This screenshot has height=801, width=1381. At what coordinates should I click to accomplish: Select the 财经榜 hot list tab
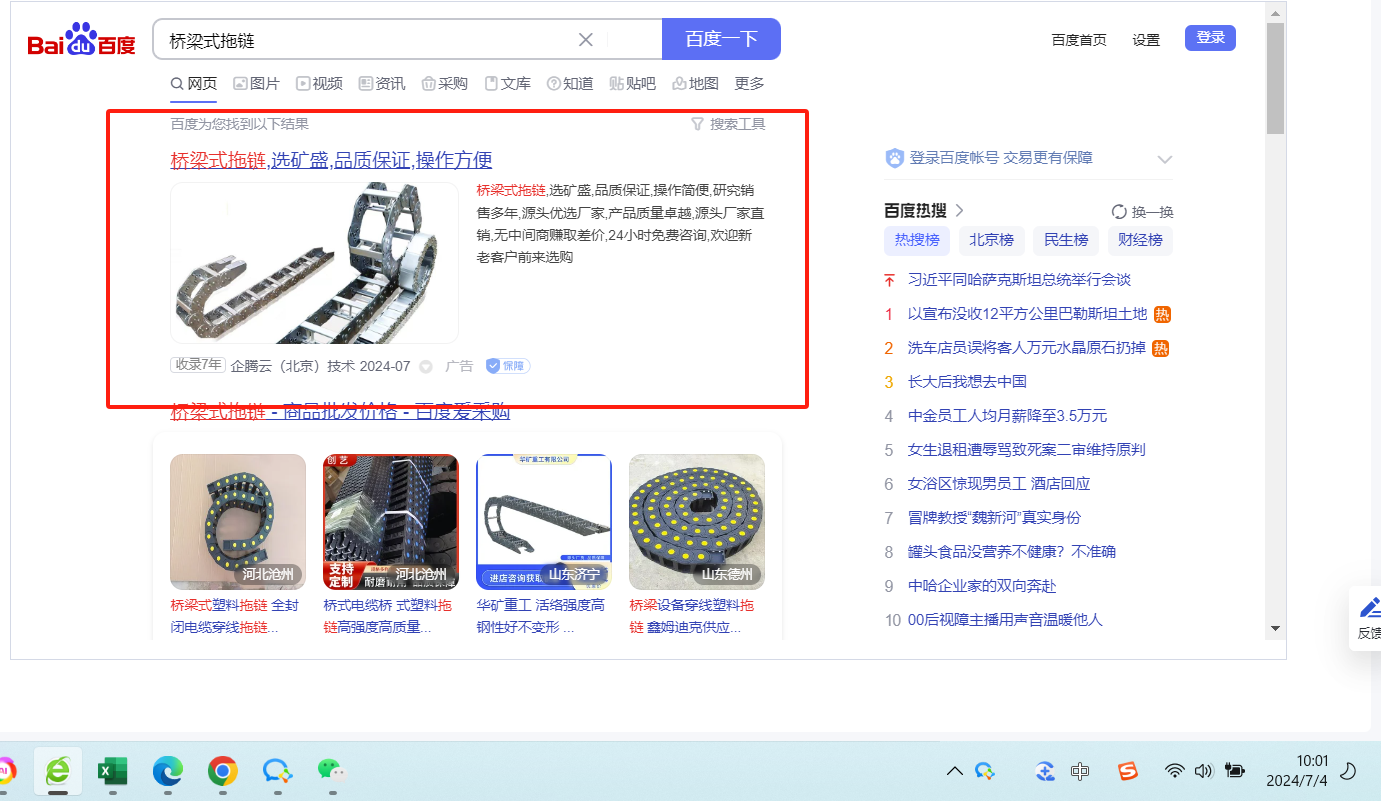(x=1140, y=240)
